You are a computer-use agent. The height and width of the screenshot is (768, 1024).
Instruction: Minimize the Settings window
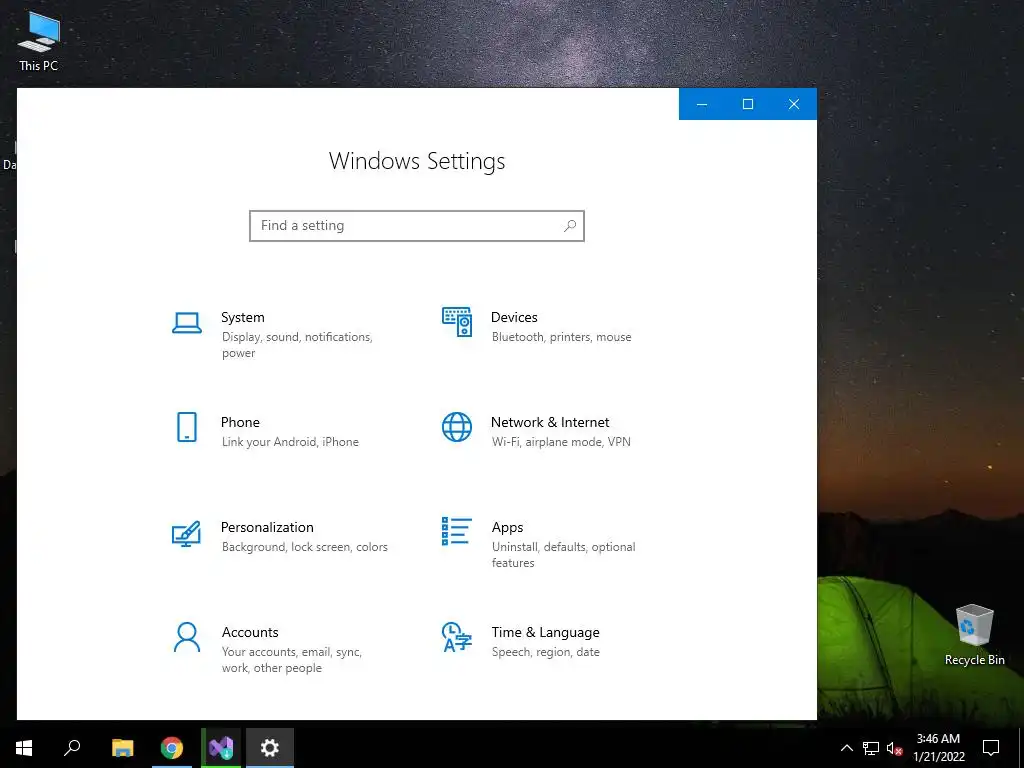pos(702,104)
